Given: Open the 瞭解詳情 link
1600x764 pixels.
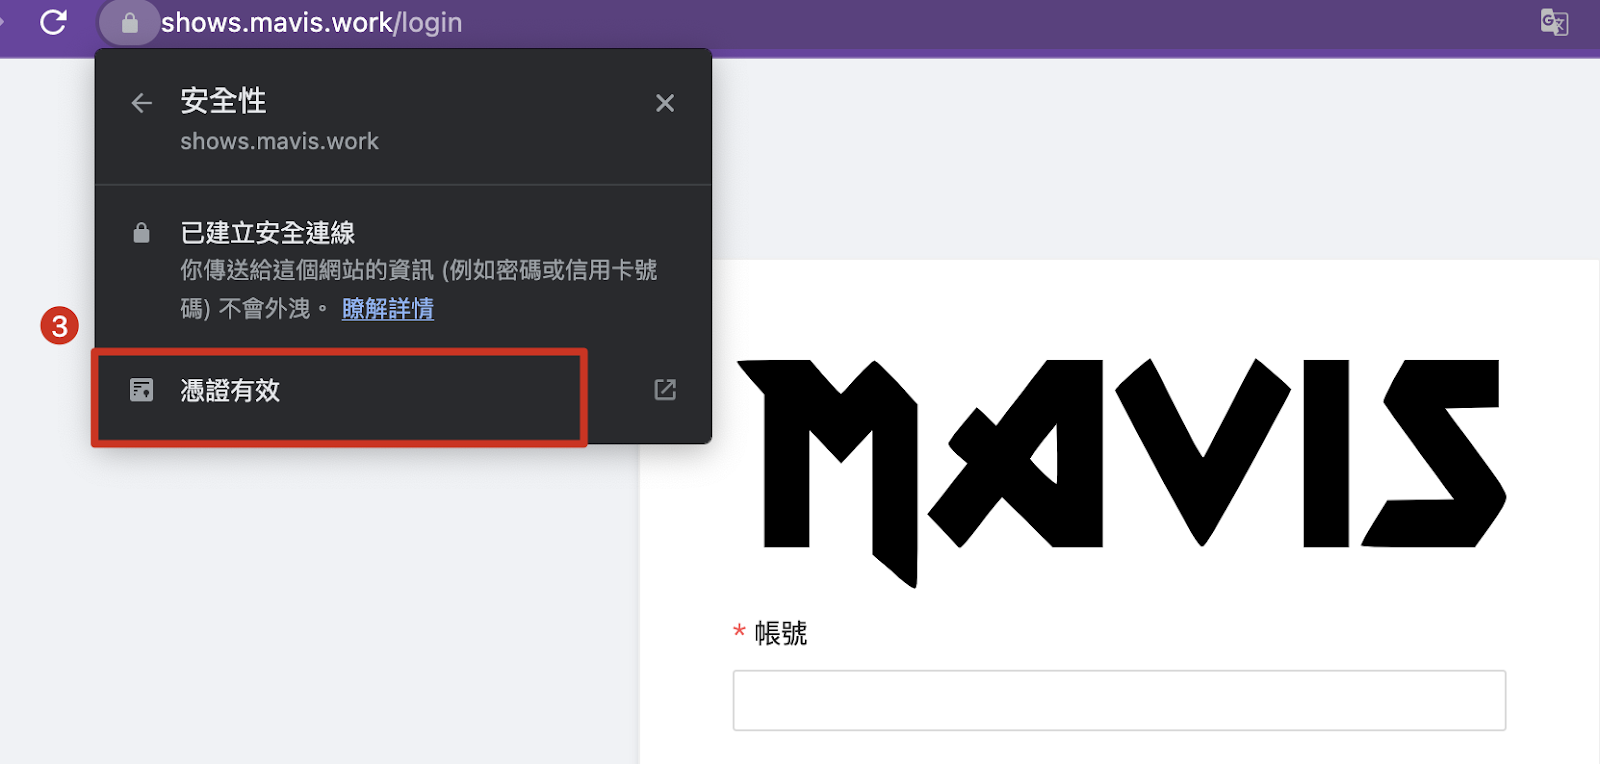Looking at the screenshot, I should 388,309.
